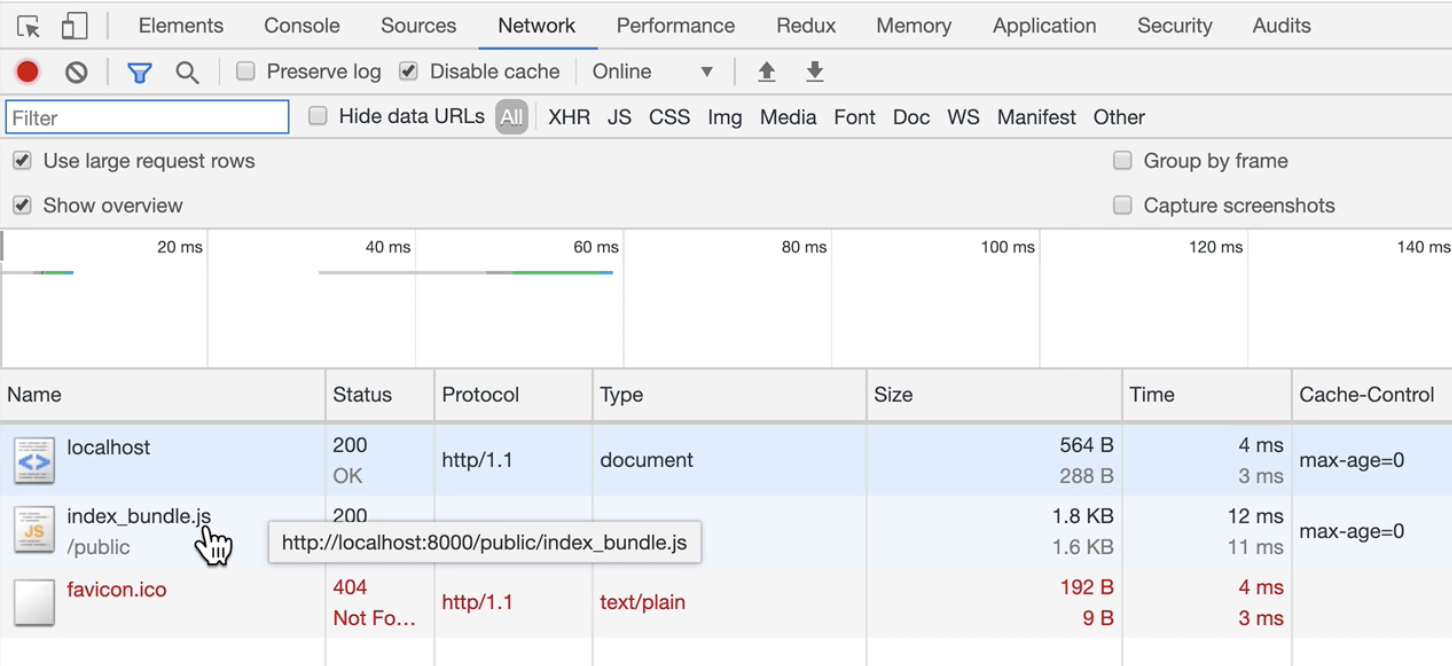The width and height of the screenshot is (1452, 666).
Task: Stop recording with the red record button
Action: [28, 72]
